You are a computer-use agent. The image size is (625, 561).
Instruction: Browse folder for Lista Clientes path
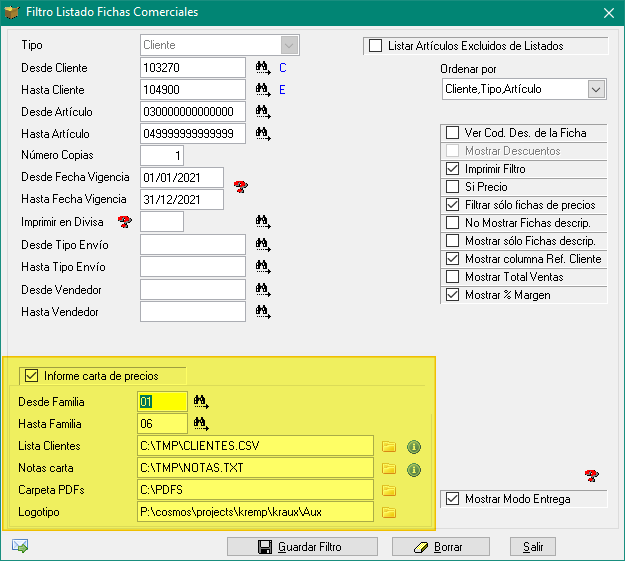click(389, 446)
